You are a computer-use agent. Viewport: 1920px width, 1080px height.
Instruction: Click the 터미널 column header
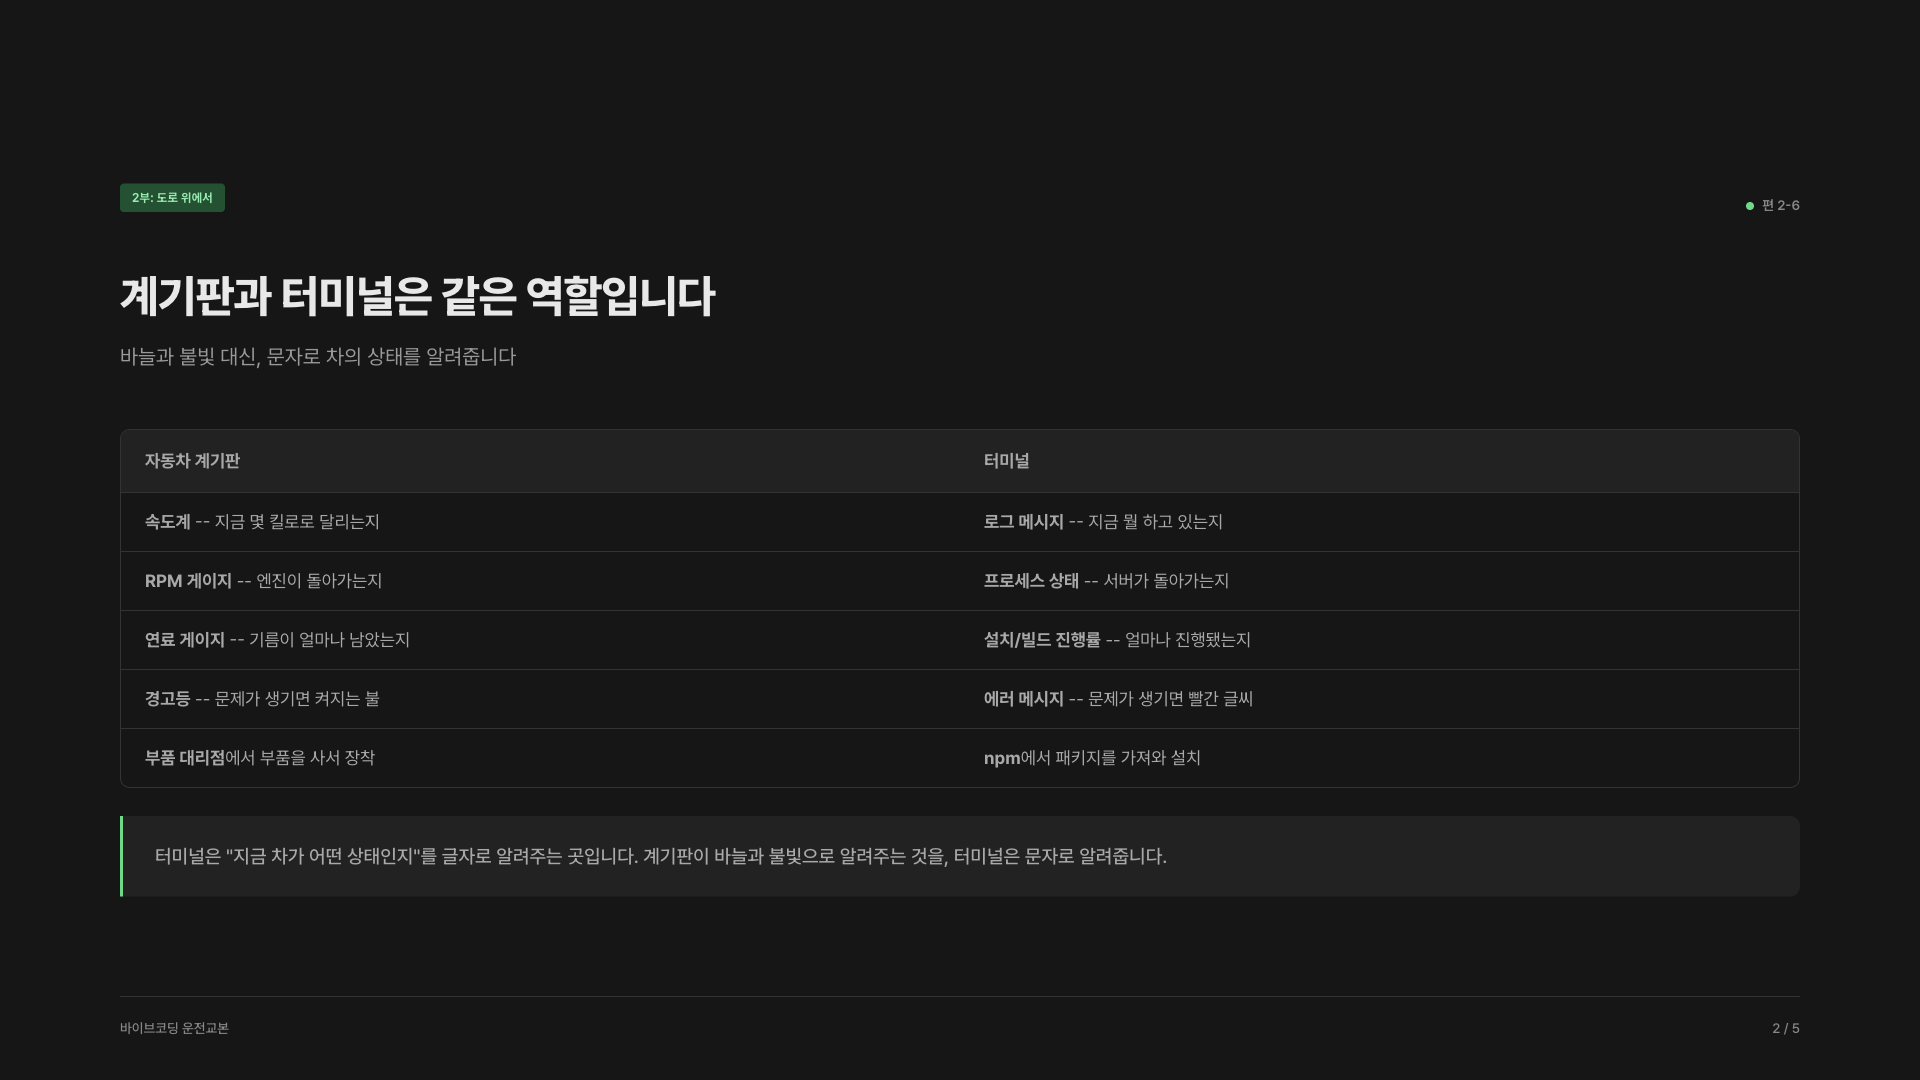[x=1006, y=461]
